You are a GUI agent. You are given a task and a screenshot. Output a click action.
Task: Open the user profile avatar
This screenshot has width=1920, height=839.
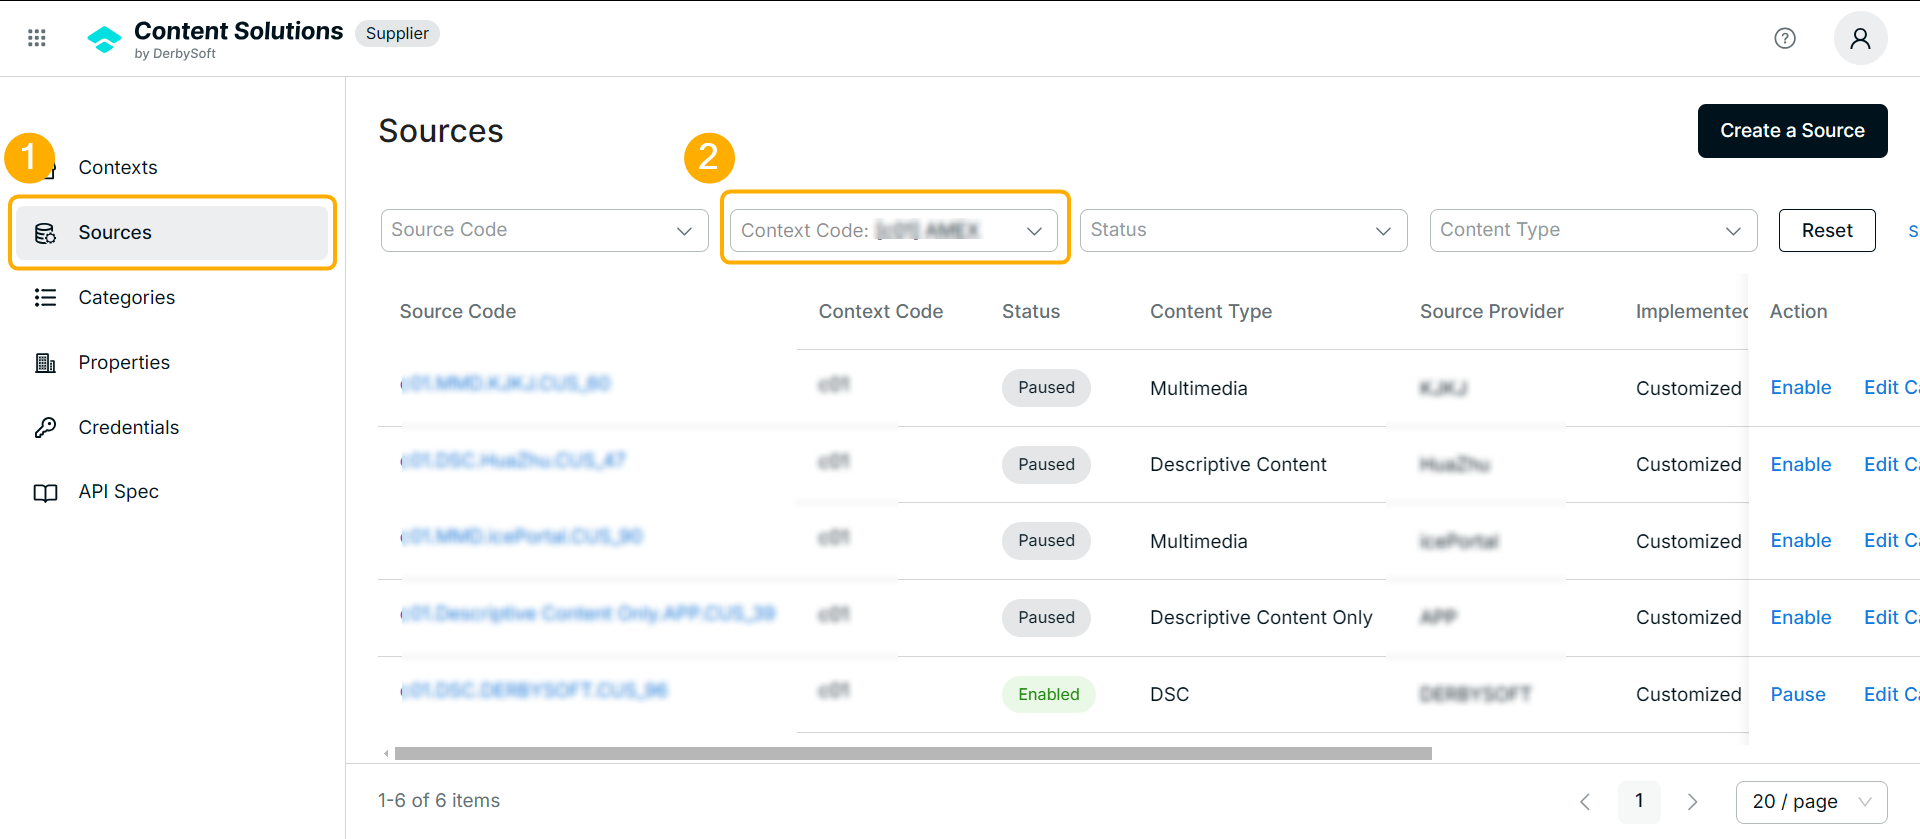click(1860, 38)
